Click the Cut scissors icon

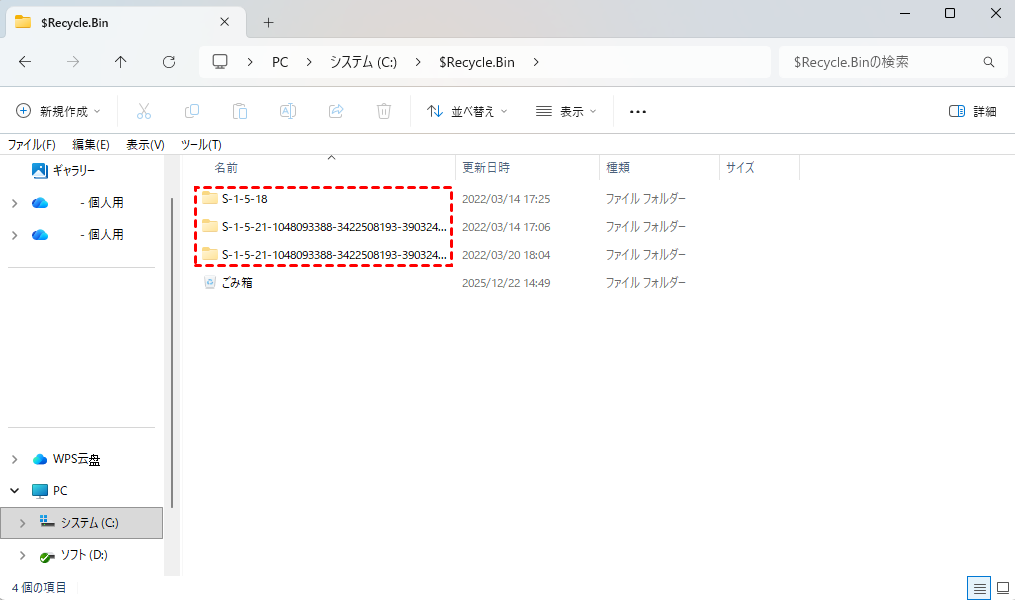coord(144,111)
